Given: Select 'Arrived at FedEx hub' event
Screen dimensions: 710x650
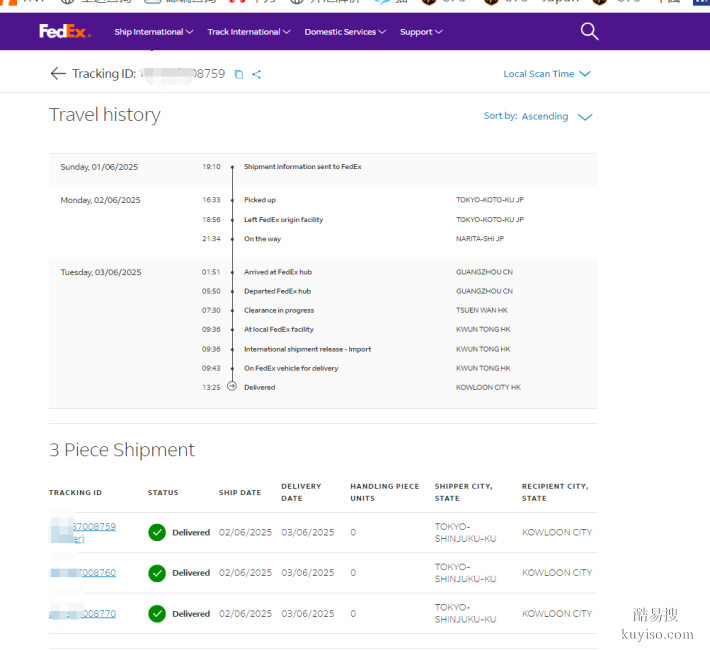Looking at the screenshot, I should tap(278, 272).
